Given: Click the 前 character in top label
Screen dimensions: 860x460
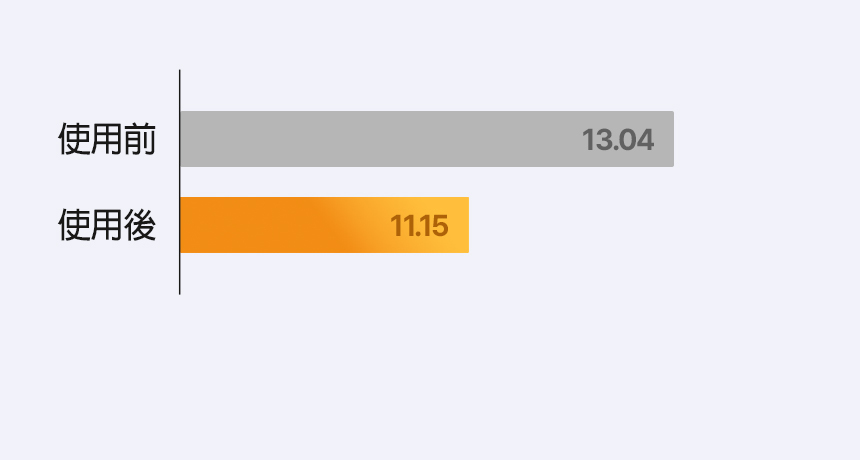Looking at the screenshot, I should (140, 139).
